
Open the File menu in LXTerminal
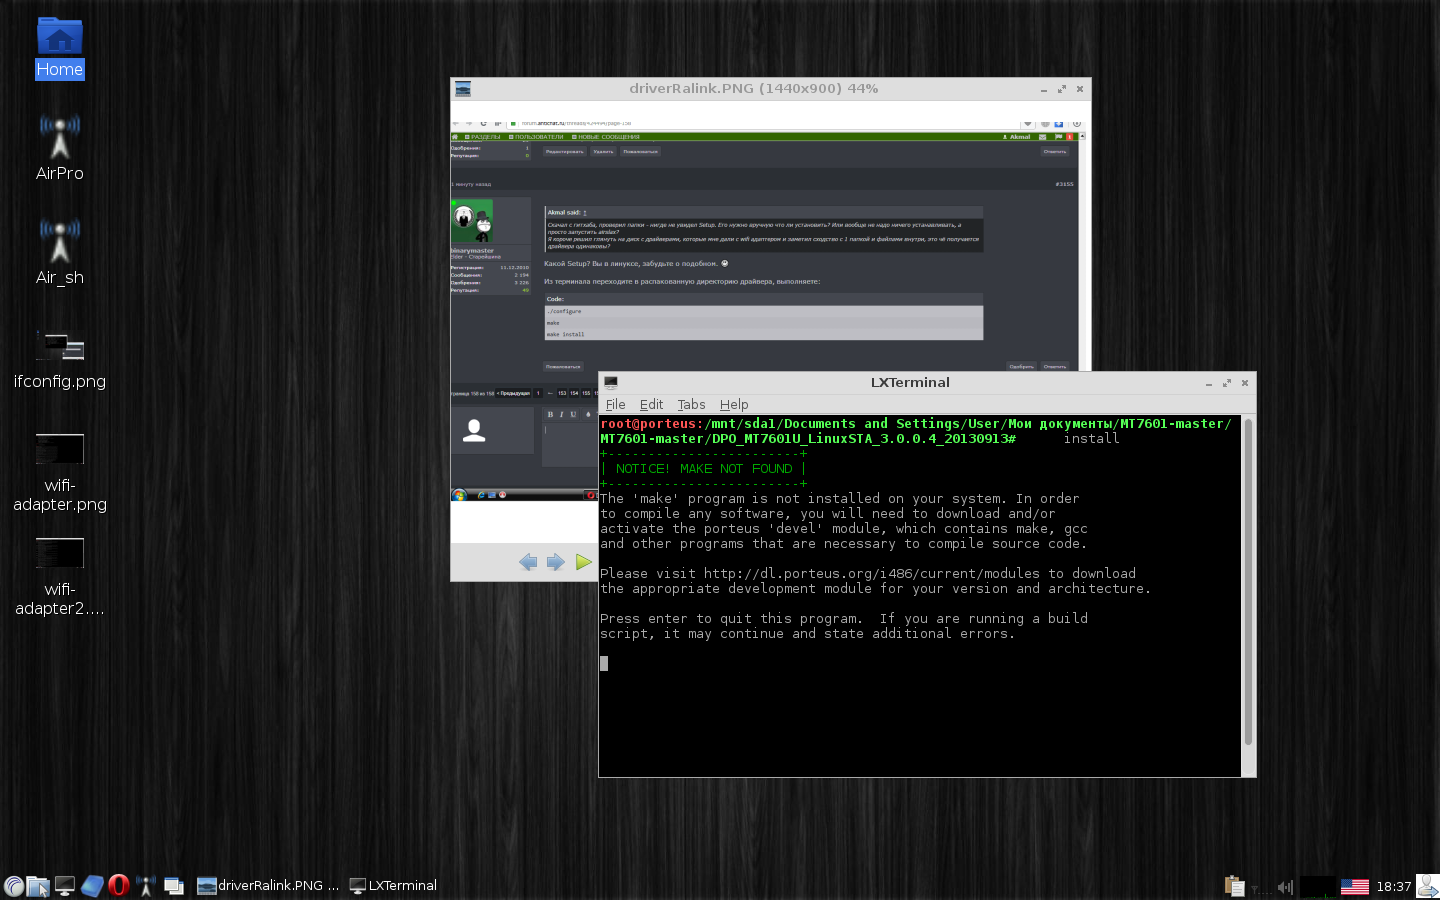(x=615, y=404)
